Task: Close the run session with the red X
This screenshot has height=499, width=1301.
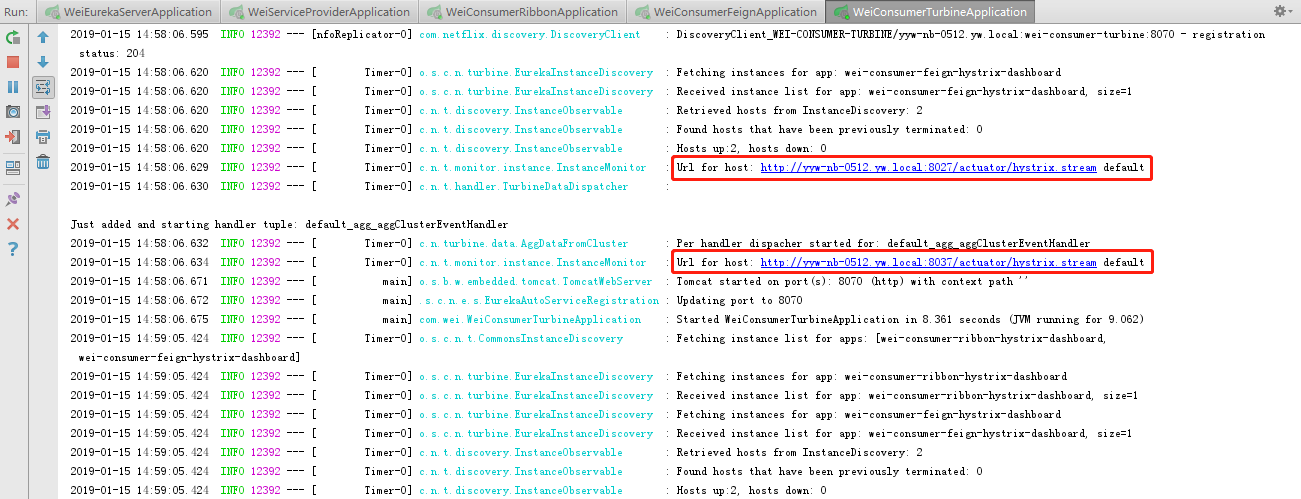Action: 13,224
